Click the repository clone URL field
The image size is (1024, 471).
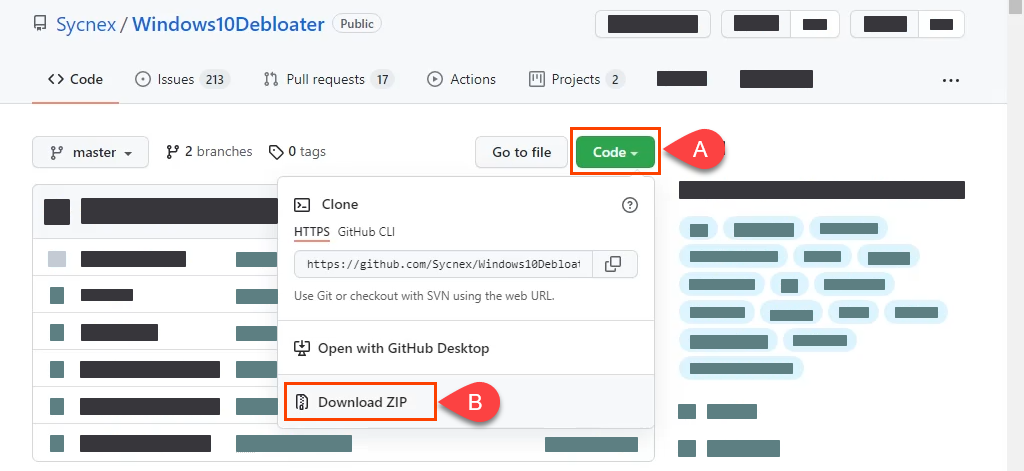443,264
